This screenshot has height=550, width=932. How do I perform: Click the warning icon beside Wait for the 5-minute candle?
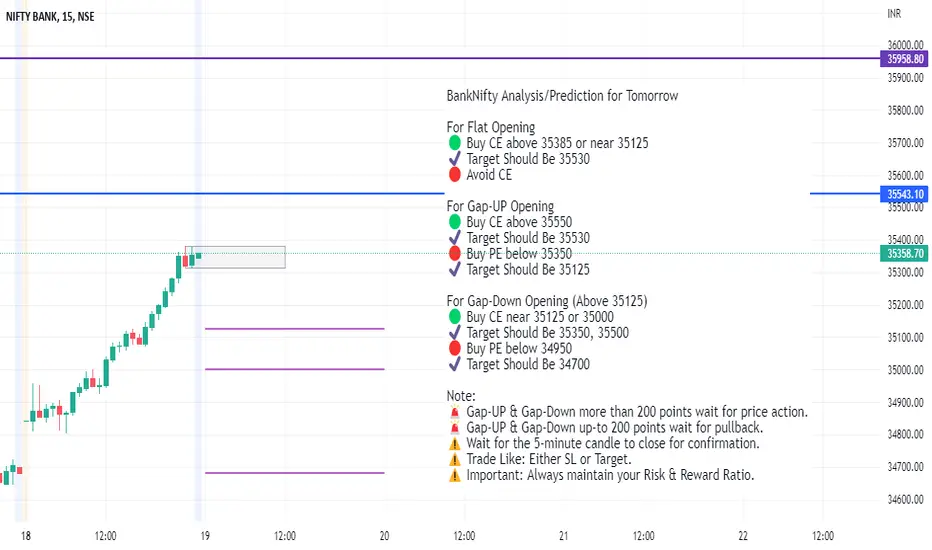point(455,444)
